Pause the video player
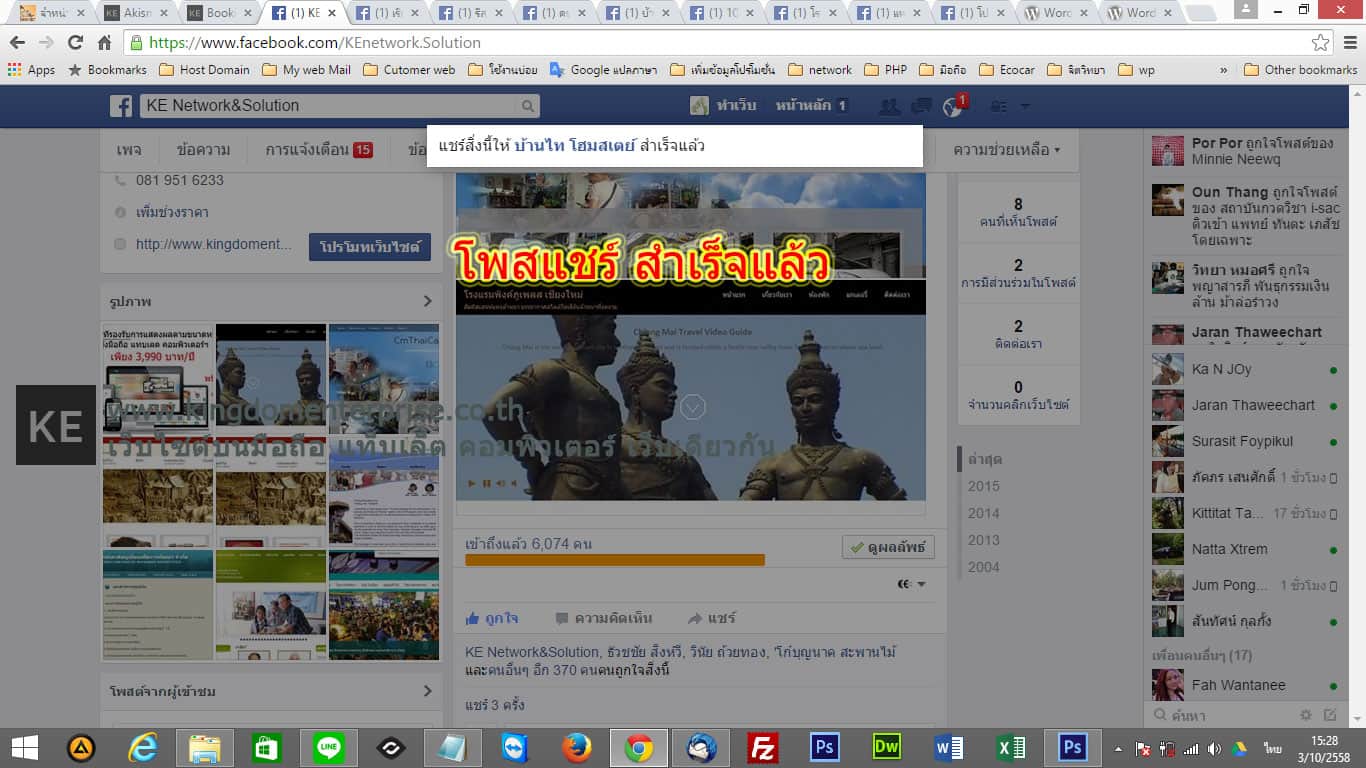The width and height of the screenshot is (1366, 768). coord(487,483)
